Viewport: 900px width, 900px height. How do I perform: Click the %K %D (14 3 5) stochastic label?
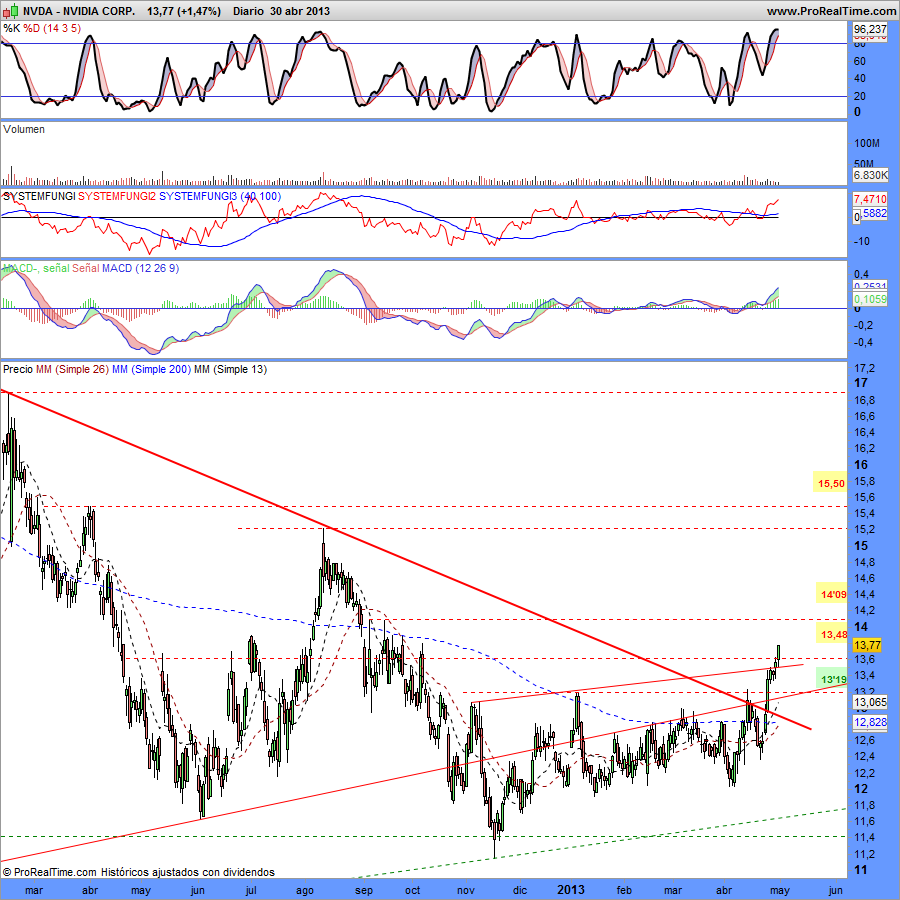pos(42,28)
